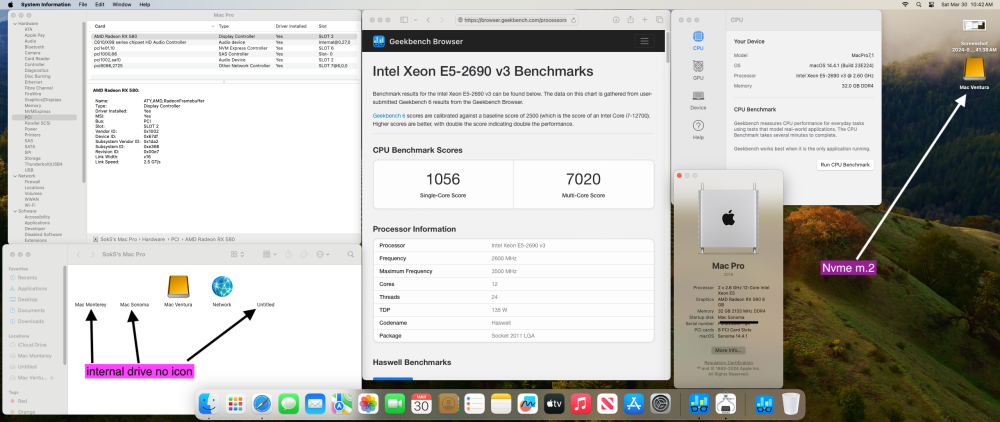Sort by the Card column header
The height and width of the screenshot is (422, 1000).
pyautogui.click(x=151, y=26)
